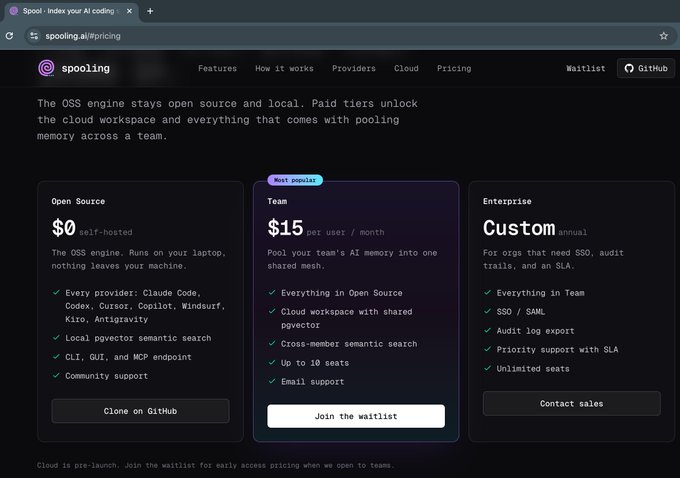Screen dimensions: 680x478
Task: Go to How it works section
Action: click(284, 69)
